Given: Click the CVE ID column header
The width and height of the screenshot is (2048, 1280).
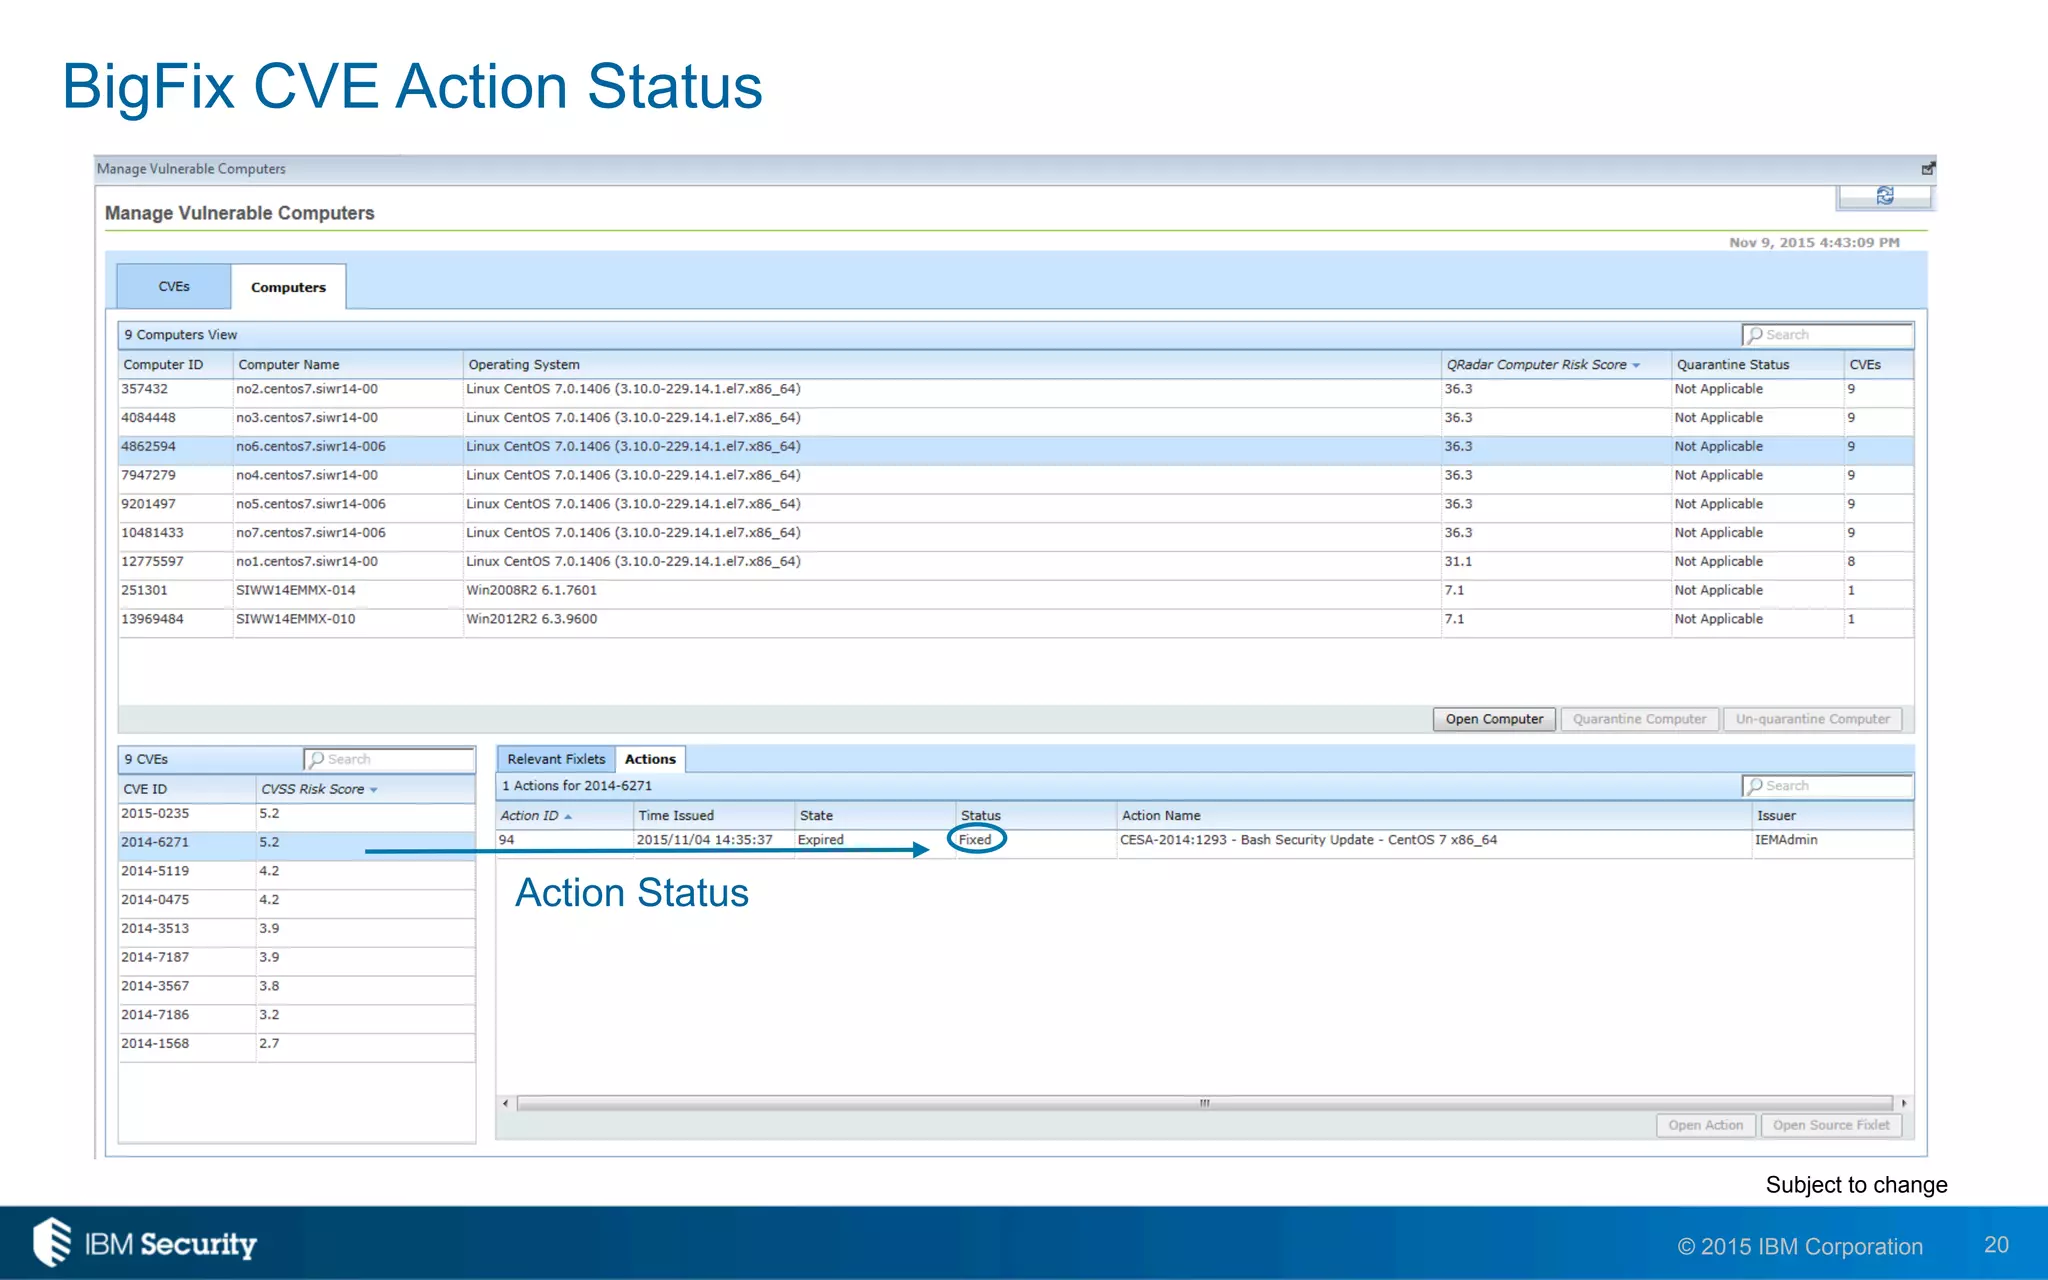Looking at the screenshot, I should click(x=187, y=789).
